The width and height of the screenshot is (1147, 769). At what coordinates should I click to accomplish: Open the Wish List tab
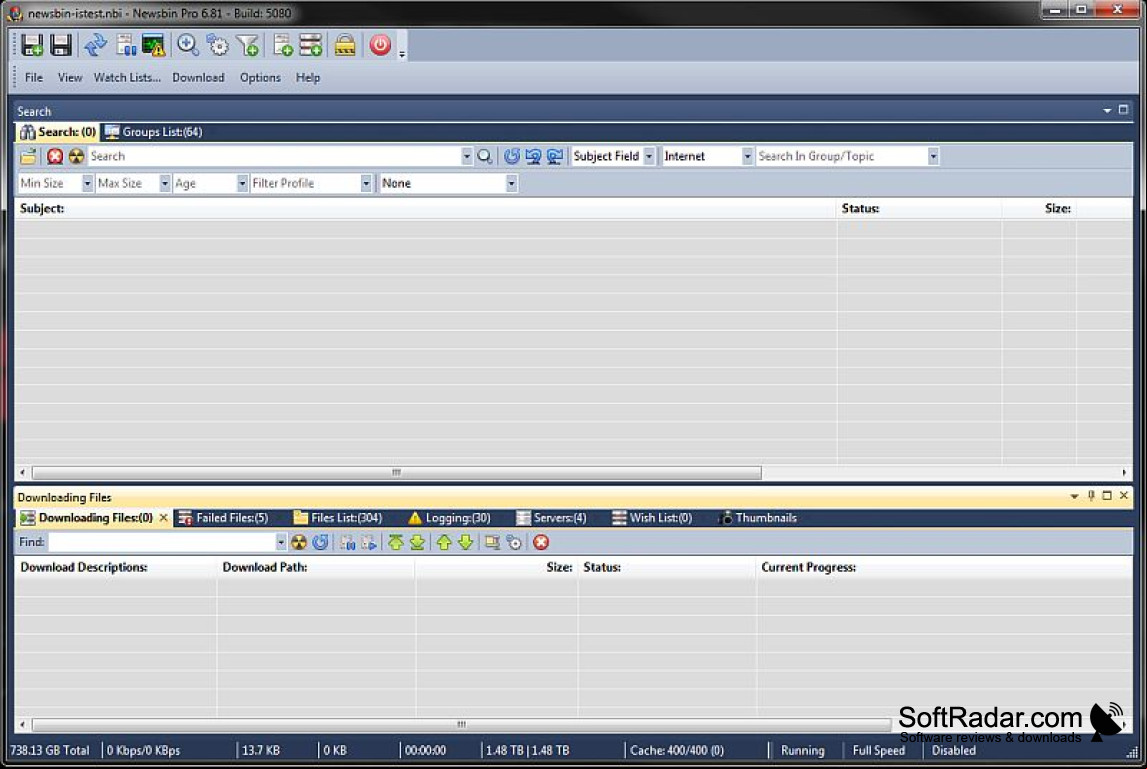click(652, 518)
